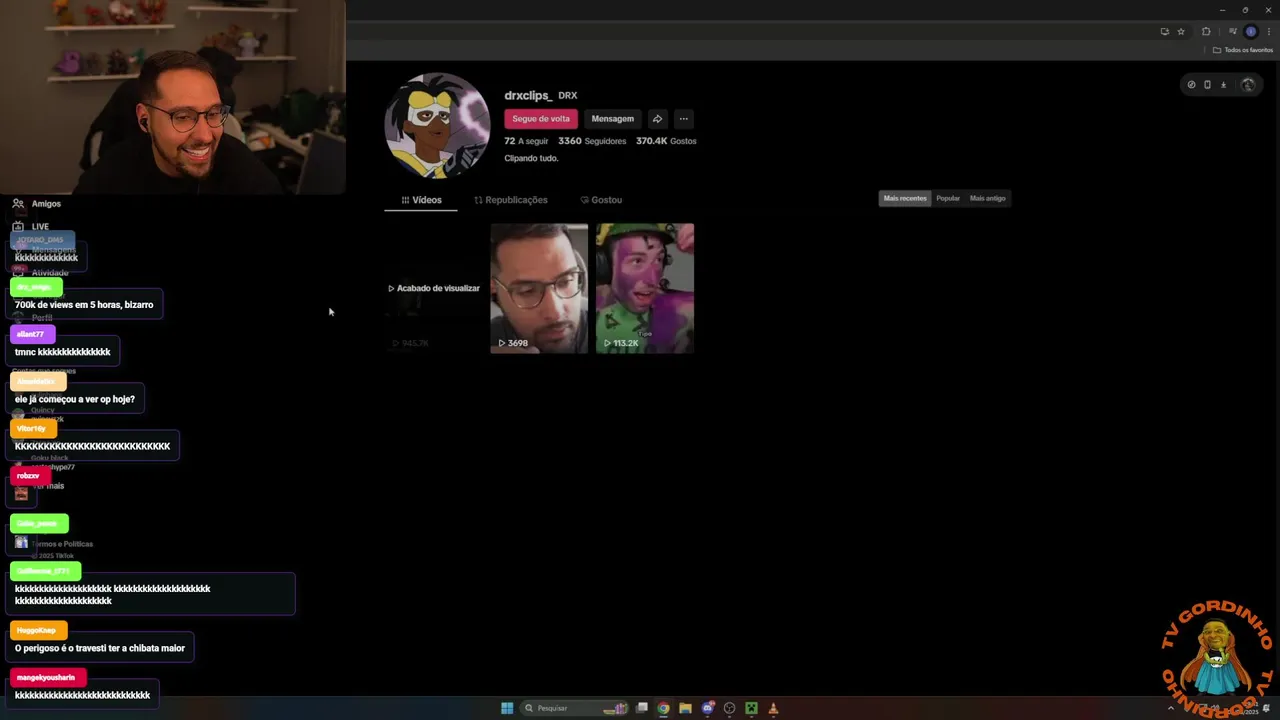Click the Vitor16y chat username badge
The height and width of the screenshot is (720, 1280).
point(31,428)
